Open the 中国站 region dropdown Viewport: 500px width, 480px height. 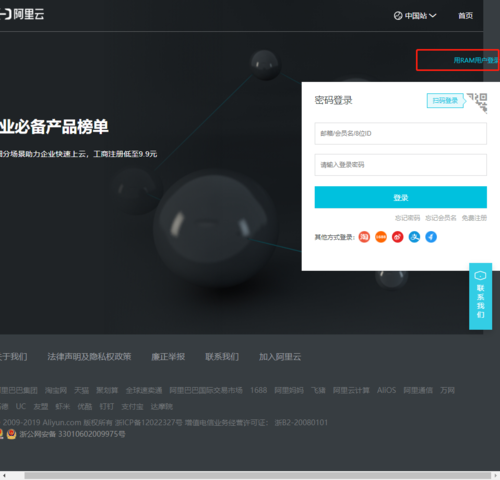point(415,16)
